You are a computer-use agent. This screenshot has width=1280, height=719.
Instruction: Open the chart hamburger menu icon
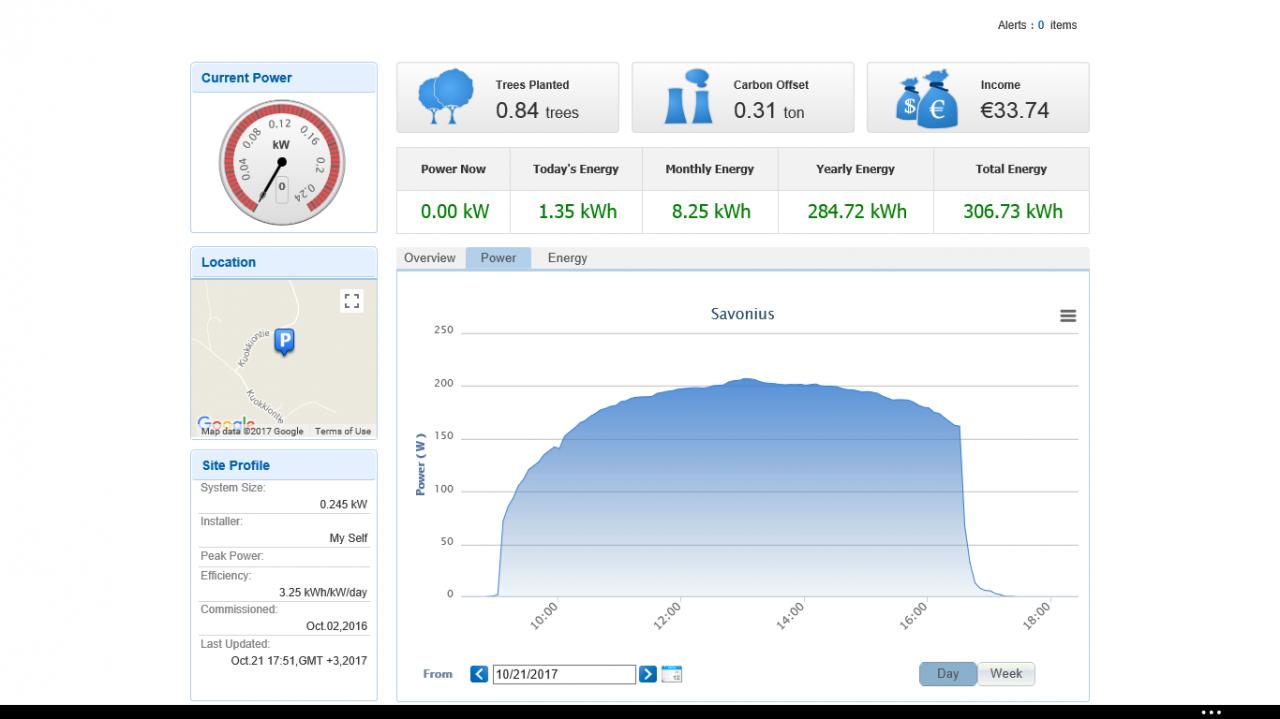(x=1068, y=316)
